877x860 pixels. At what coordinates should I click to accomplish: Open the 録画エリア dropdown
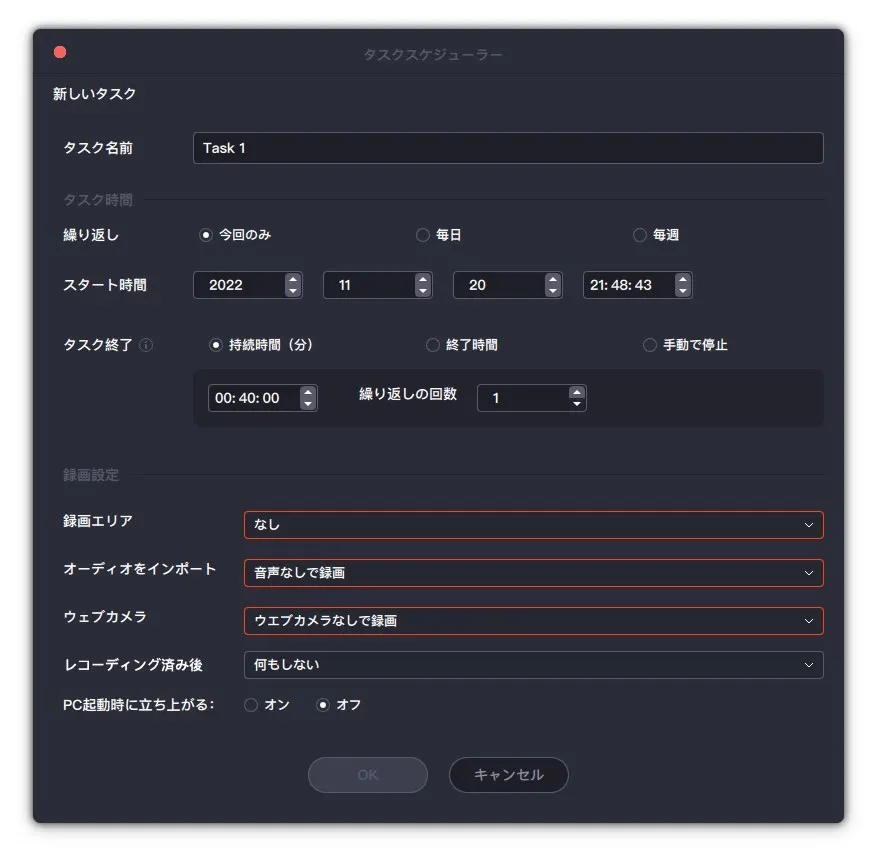(x=533, y=525)
